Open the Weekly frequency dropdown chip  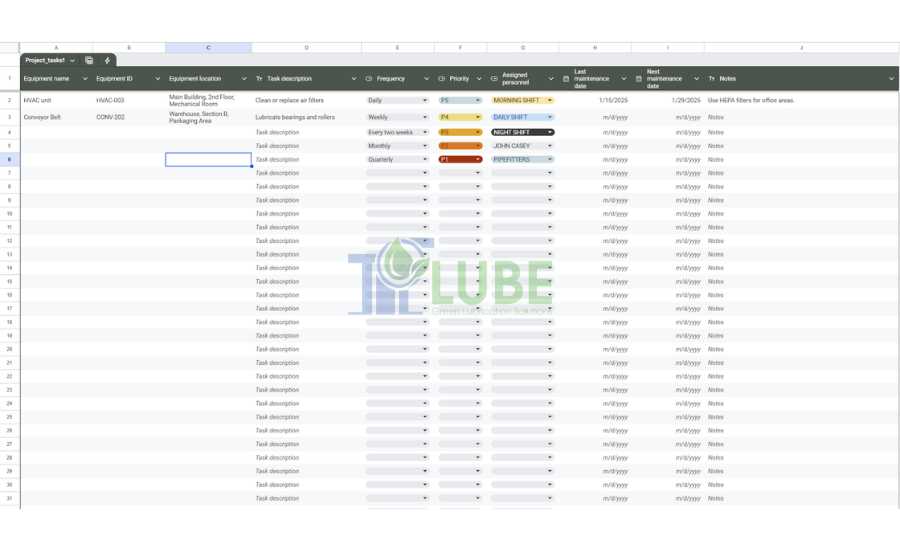pos(397,117)
